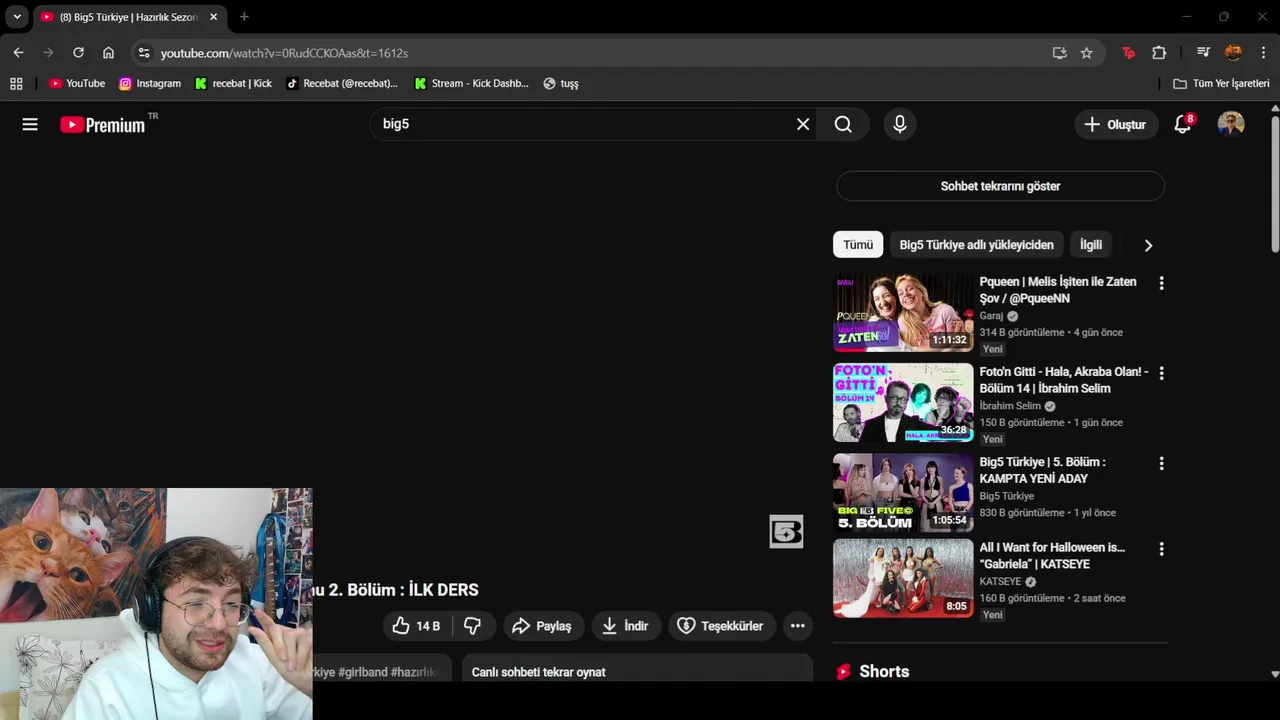Screen dimensions: 1280x720
Task: Open All I Want for Halloween thumbnail
Action: [903, 578]
